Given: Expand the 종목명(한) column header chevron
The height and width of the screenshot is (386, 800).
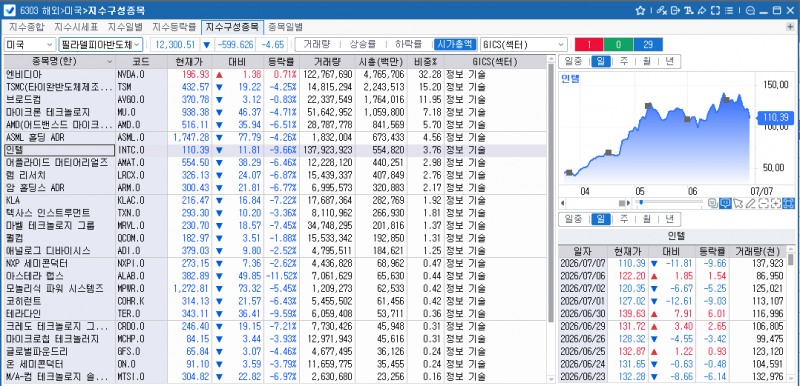Looking at the screenshot, I should [110, 62].
